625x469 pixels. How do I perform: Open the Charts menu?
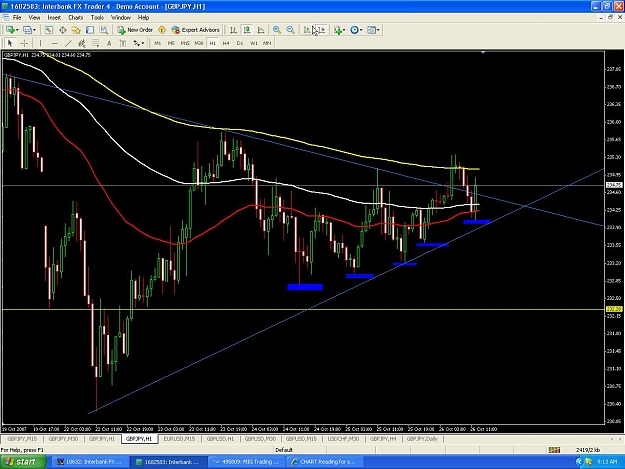(x=76, y=18)
